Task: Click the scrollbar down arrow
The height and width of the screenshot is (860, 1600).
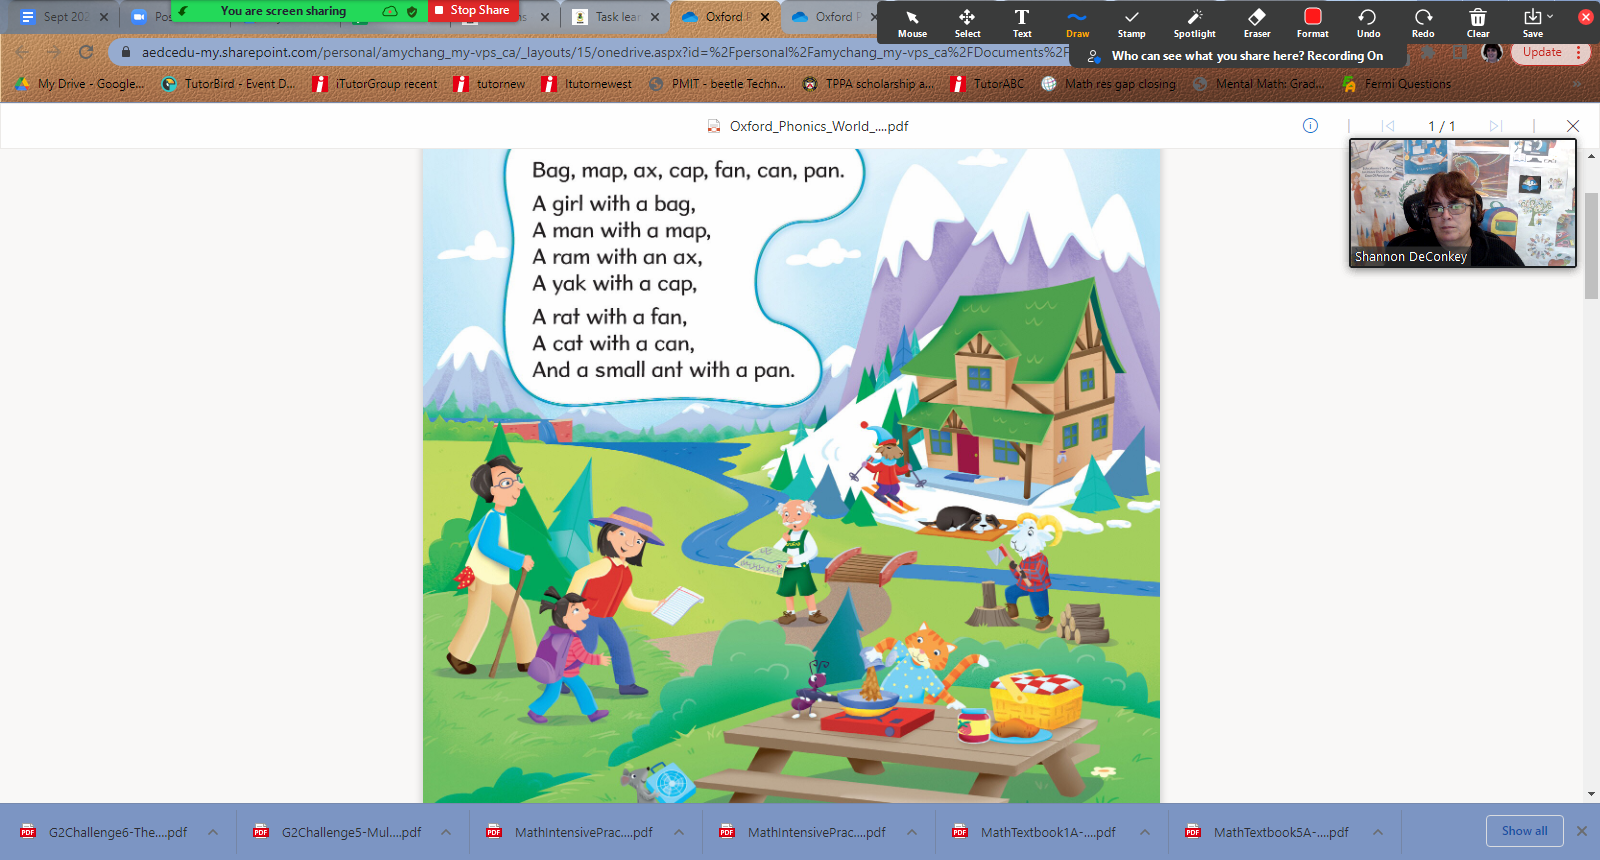Action: (1591, 794)
